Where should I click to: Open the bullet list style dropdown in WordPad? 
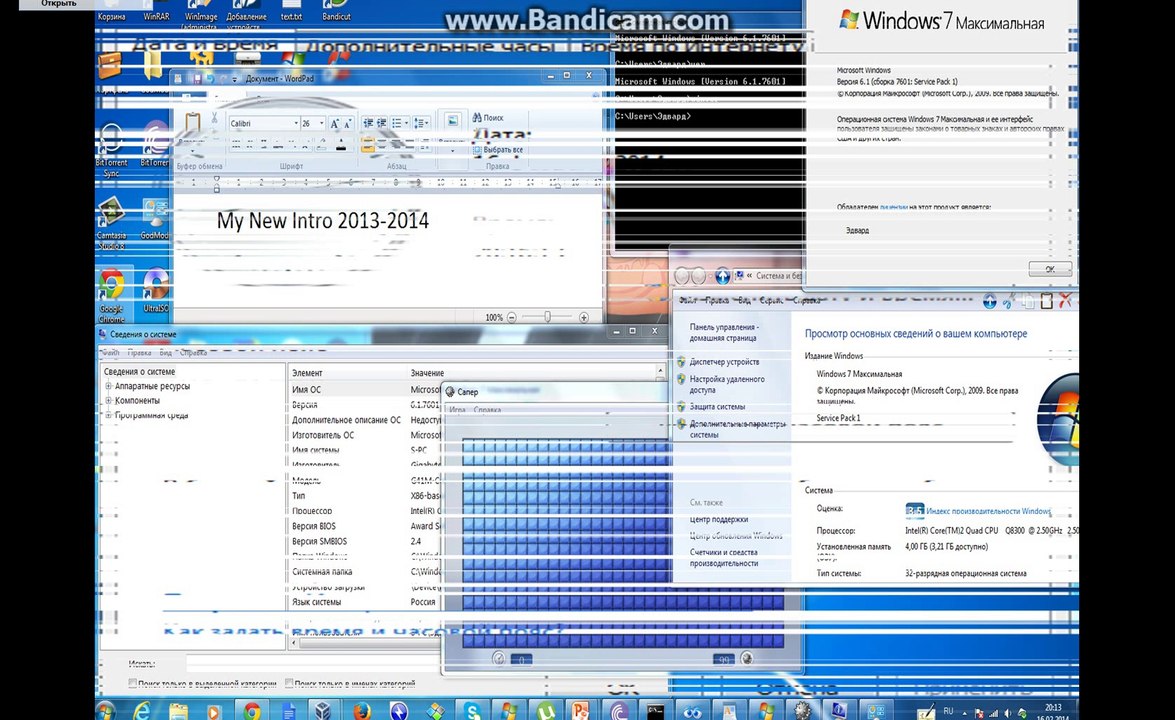(406, 123)
